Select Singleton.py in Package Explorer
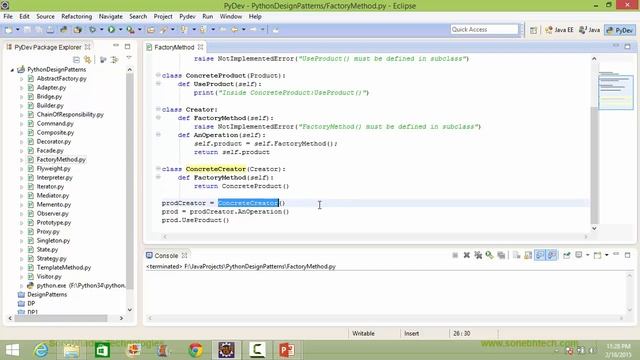The image size is (640, 360). click(53, 240)
